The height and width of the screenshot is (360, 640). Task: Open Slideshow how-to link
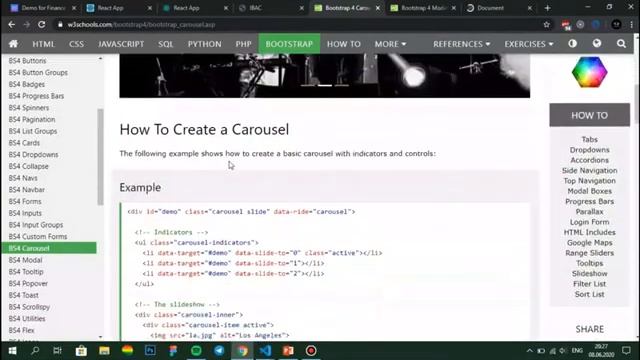(589, 274)
